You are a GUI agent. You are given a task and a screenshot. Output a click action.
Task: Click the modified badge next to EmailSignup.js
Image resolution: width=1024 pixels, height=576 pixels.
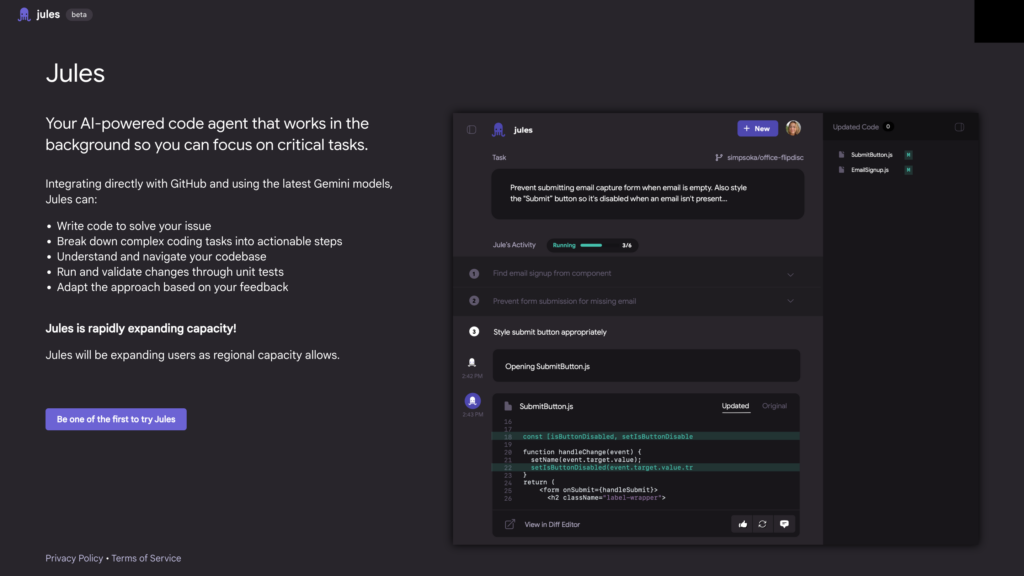click(x=908, y=170)
